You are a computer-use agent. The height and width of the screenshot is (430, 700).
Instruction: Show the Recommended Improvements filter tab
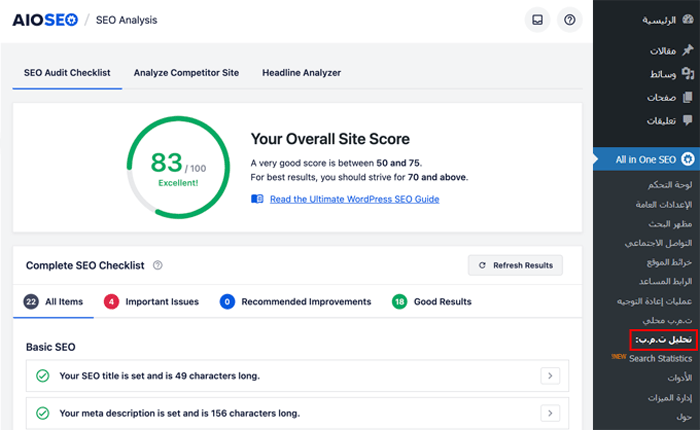(x=296, y=302)
